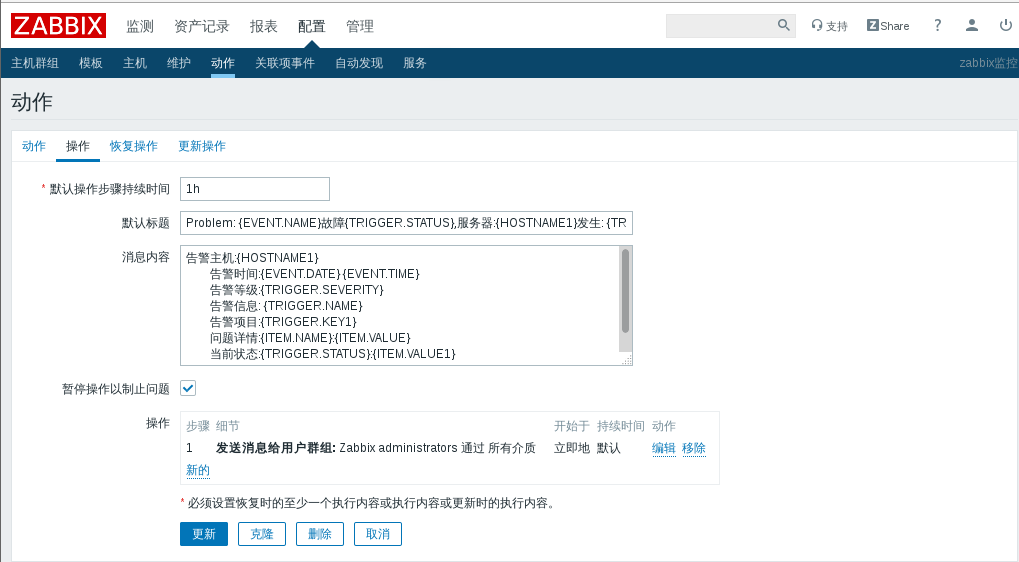Click the 开始于 column header
Screen dimensions: 1019x562
coord(572,426)
